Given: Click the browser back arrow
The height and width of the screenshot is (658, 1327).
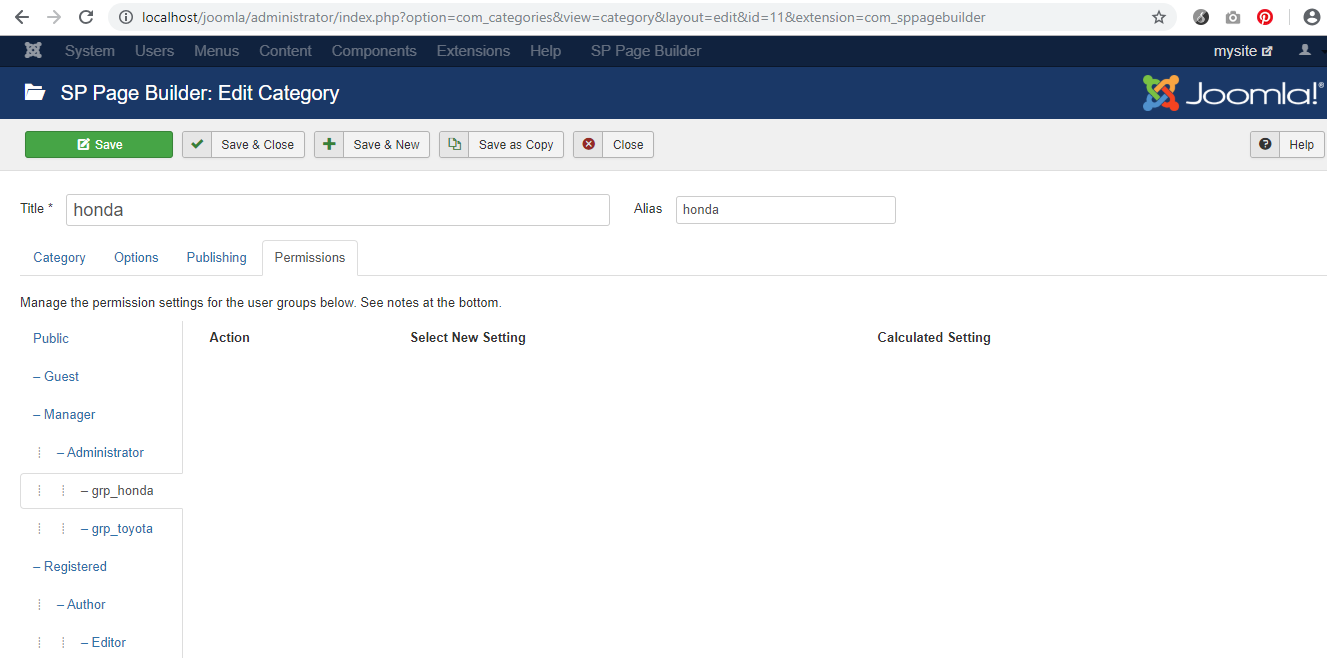Looking at the screenshot, I should pyautogui.click(x=22, y=17).
